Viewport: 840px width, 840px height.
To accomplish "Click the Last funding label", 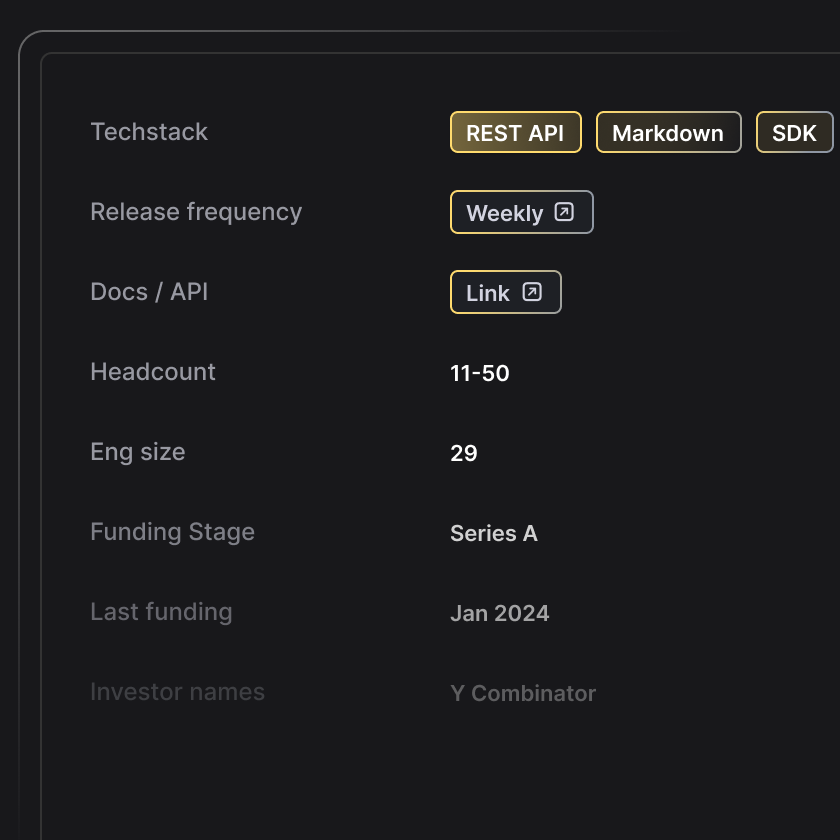I will point(161,612).
